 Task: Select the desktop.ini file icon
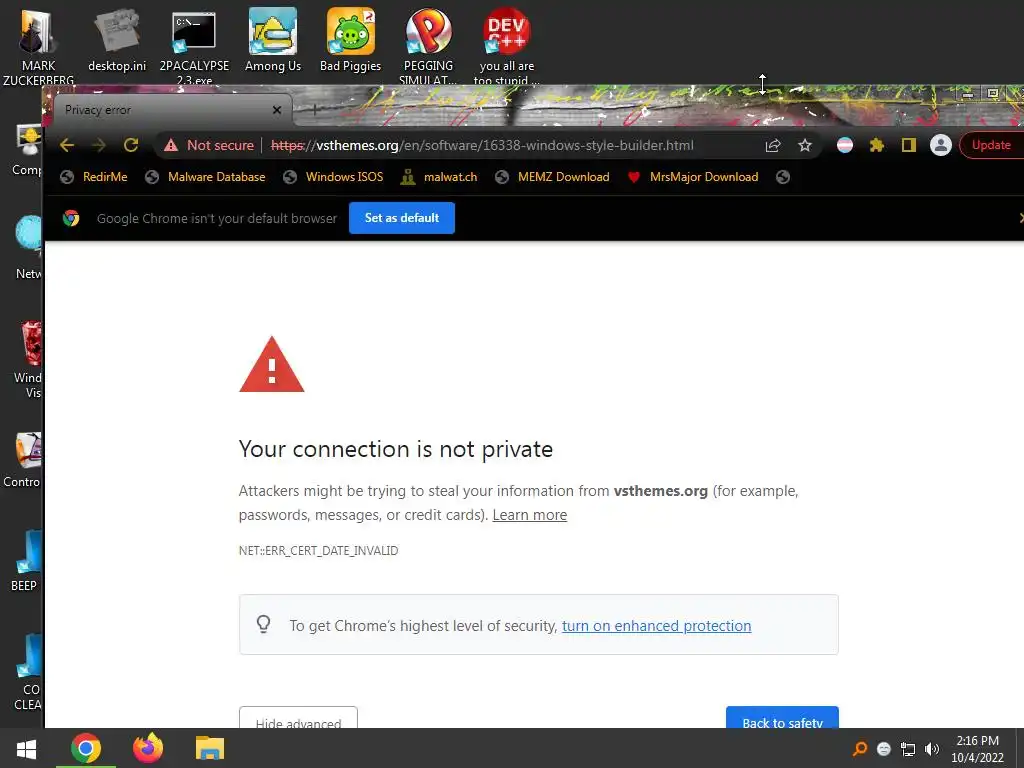(117, 40)
